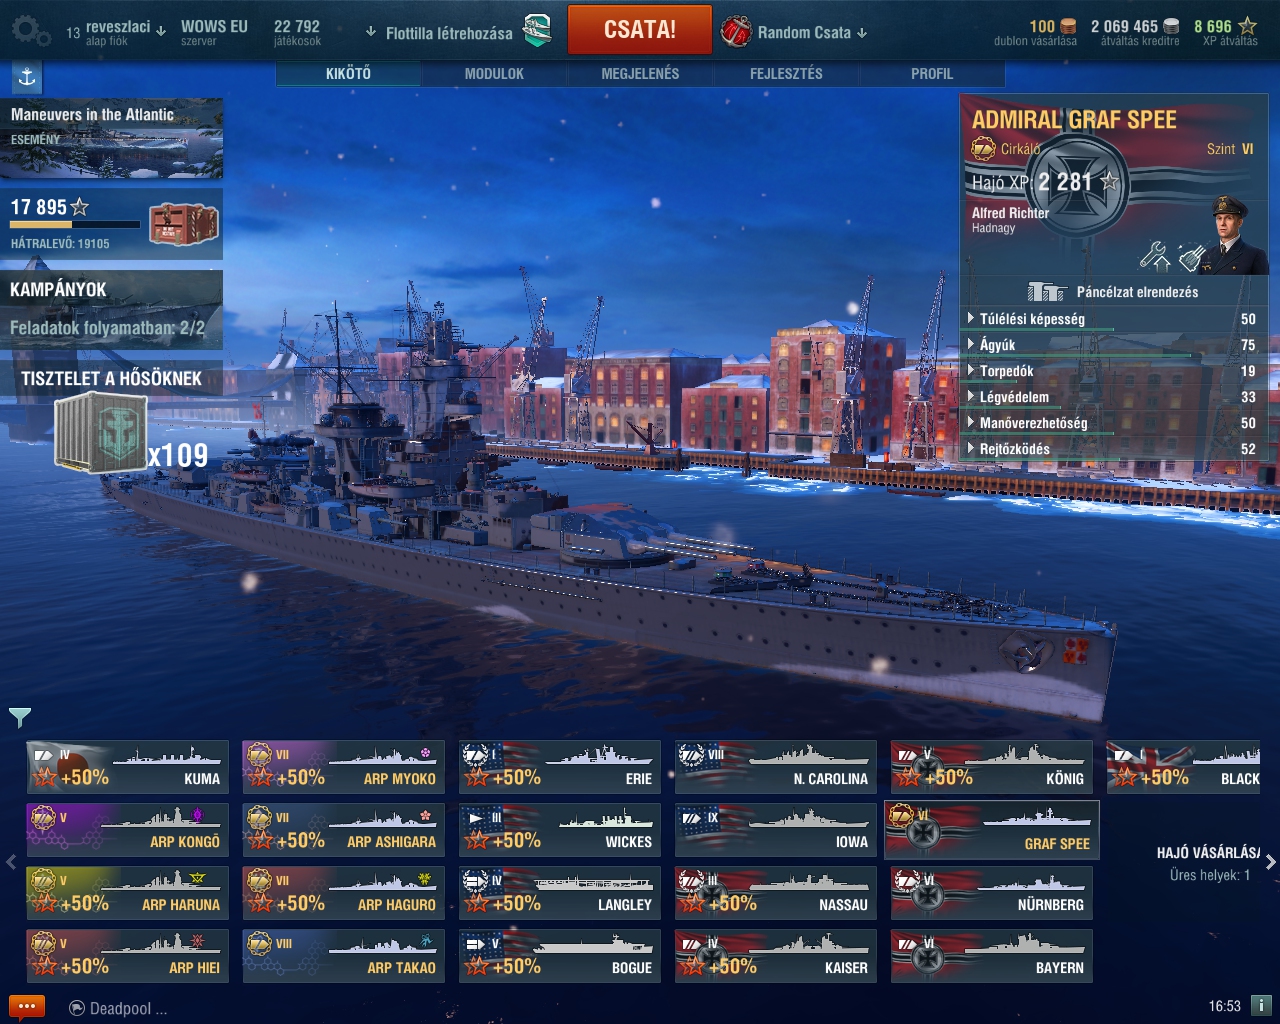1280x1024 pixels.
Task: Open the Random Csata battle type dropdown
Action: tap(795, 32)
